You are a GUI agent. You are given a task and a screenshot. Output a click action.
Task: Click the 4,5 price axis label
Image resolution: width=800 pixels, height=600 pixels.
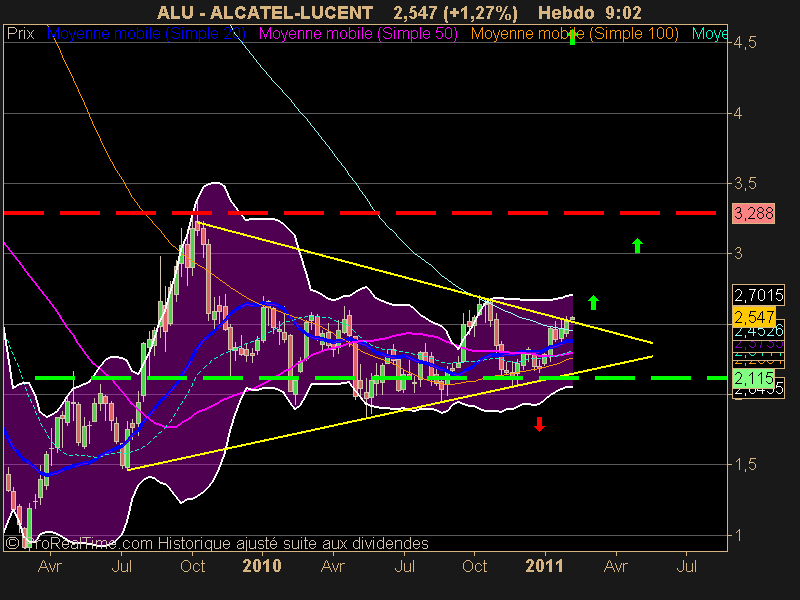[x=745, y=43]
